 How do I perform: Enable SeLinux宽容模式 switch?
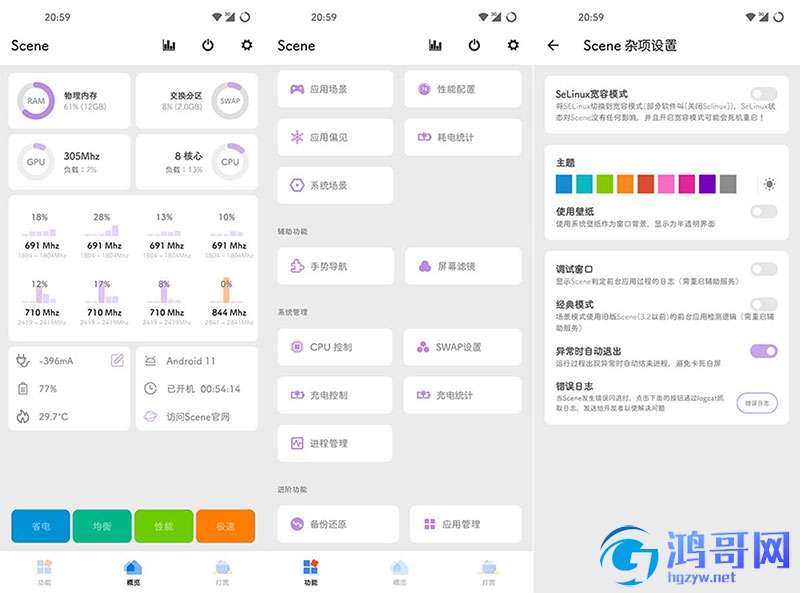coord(764,93)
